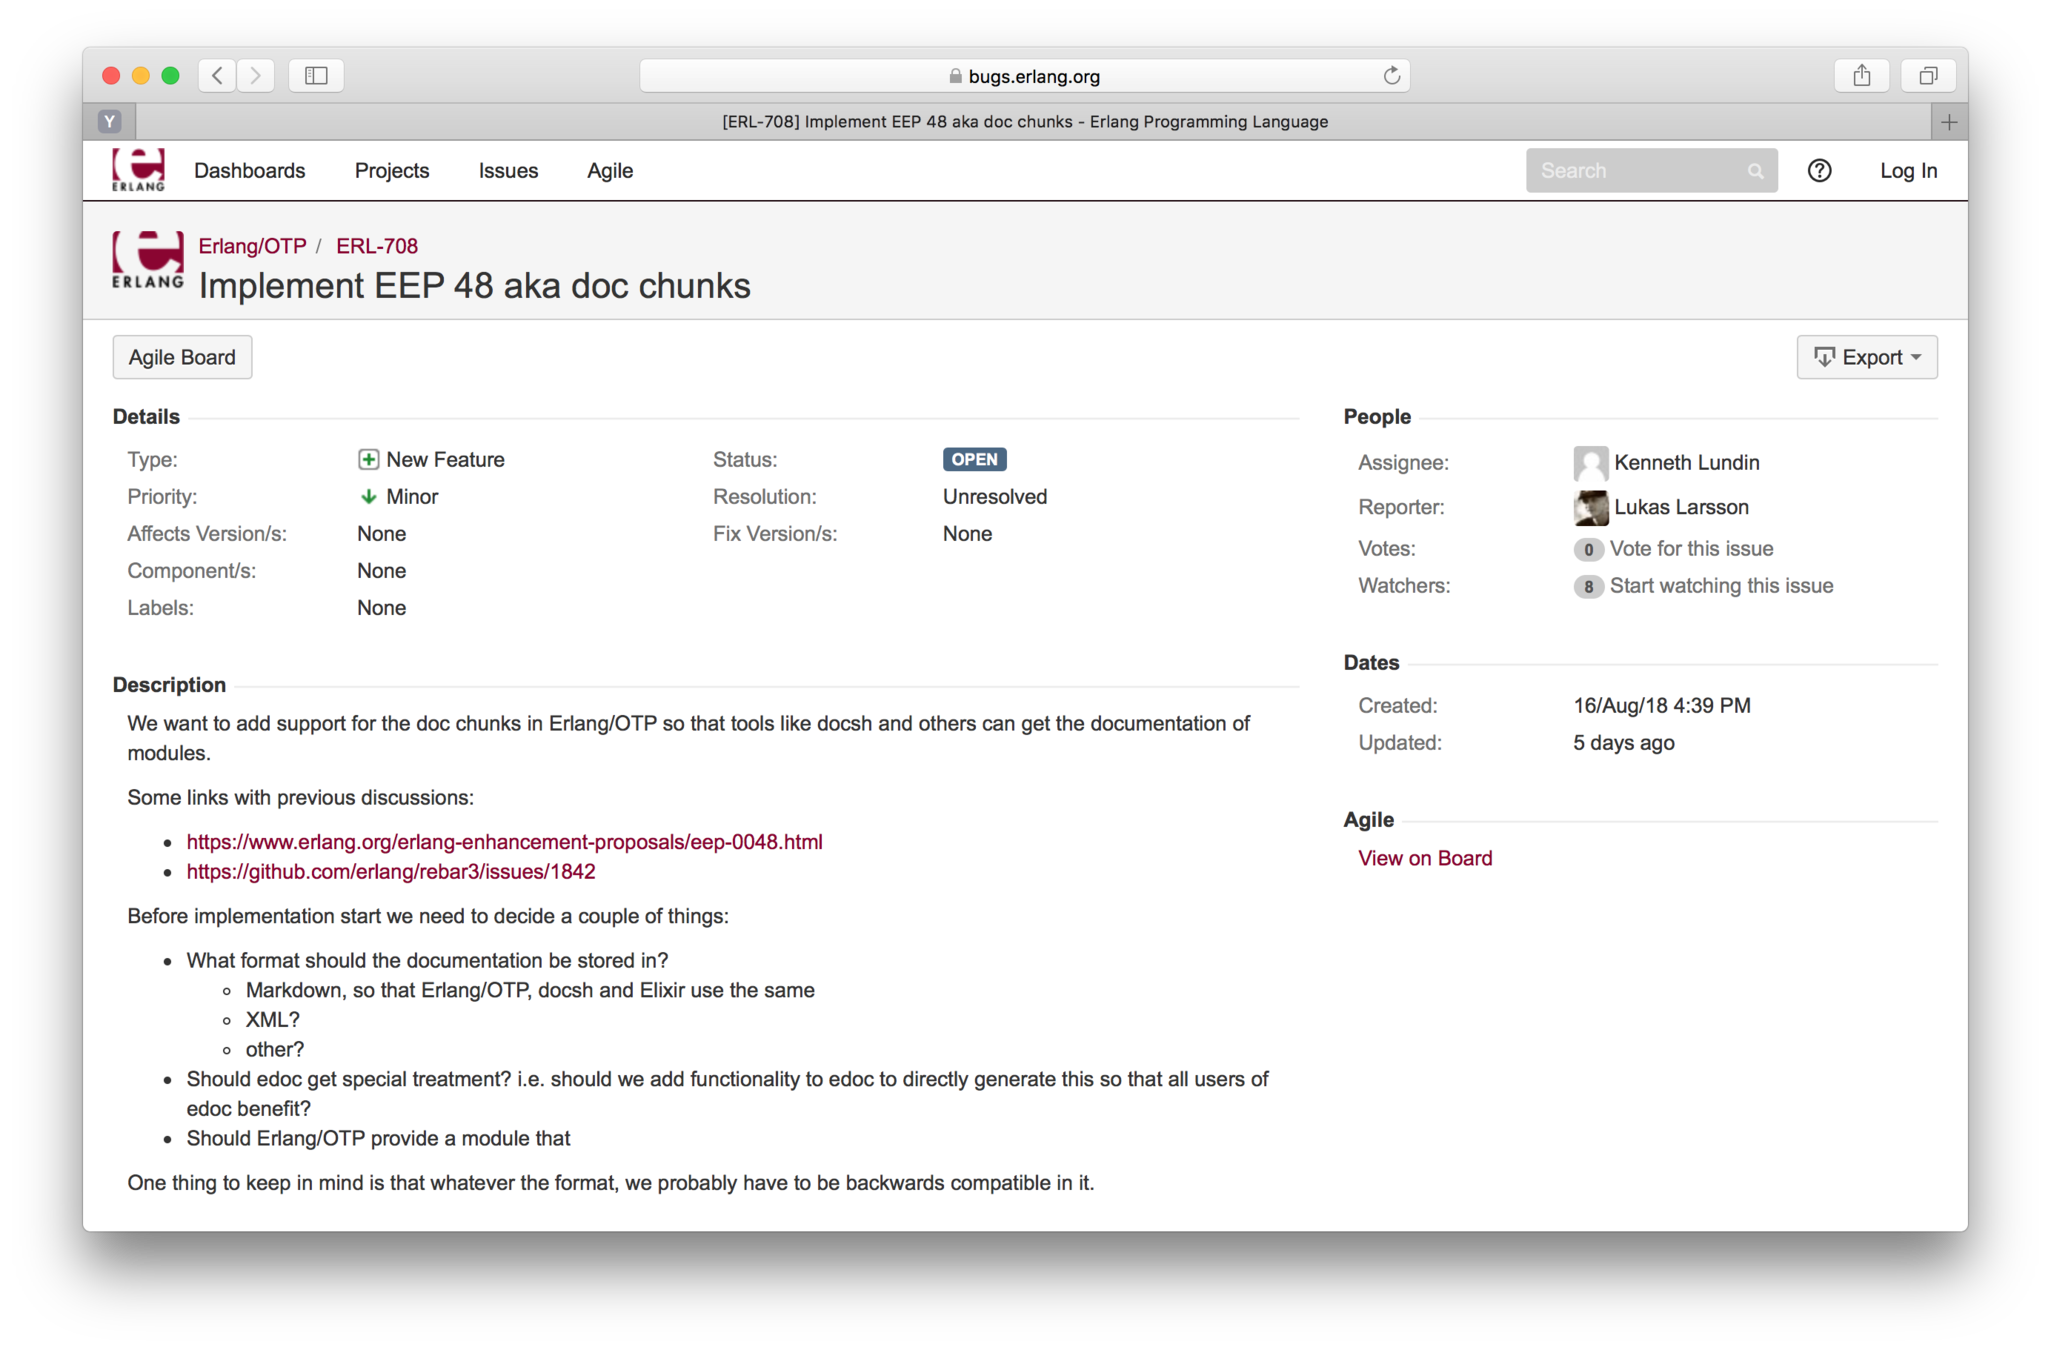The width and height of the screenshot is (2051, 1350).
Task: Click the Agile Board button
Action: coord(182,357)
